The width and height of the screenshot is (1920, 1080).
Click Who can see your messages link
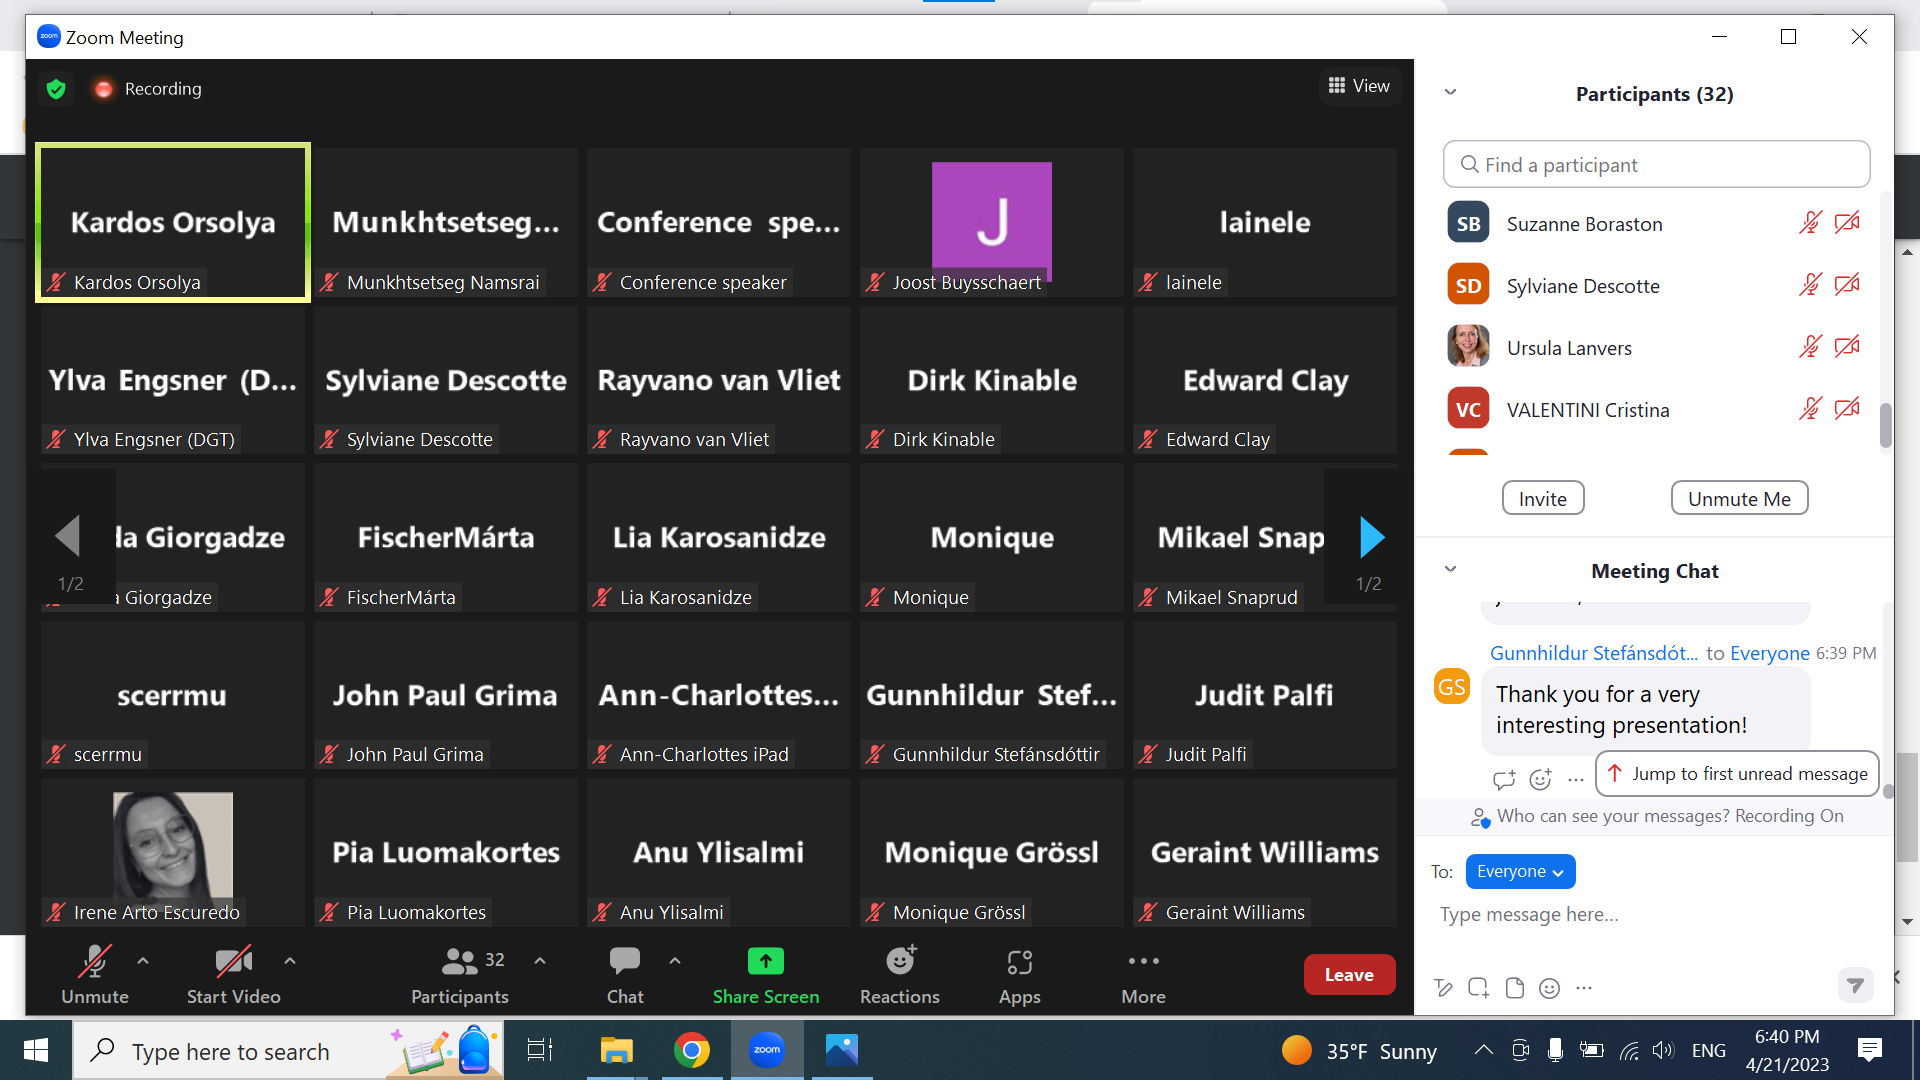point(1612,816)
